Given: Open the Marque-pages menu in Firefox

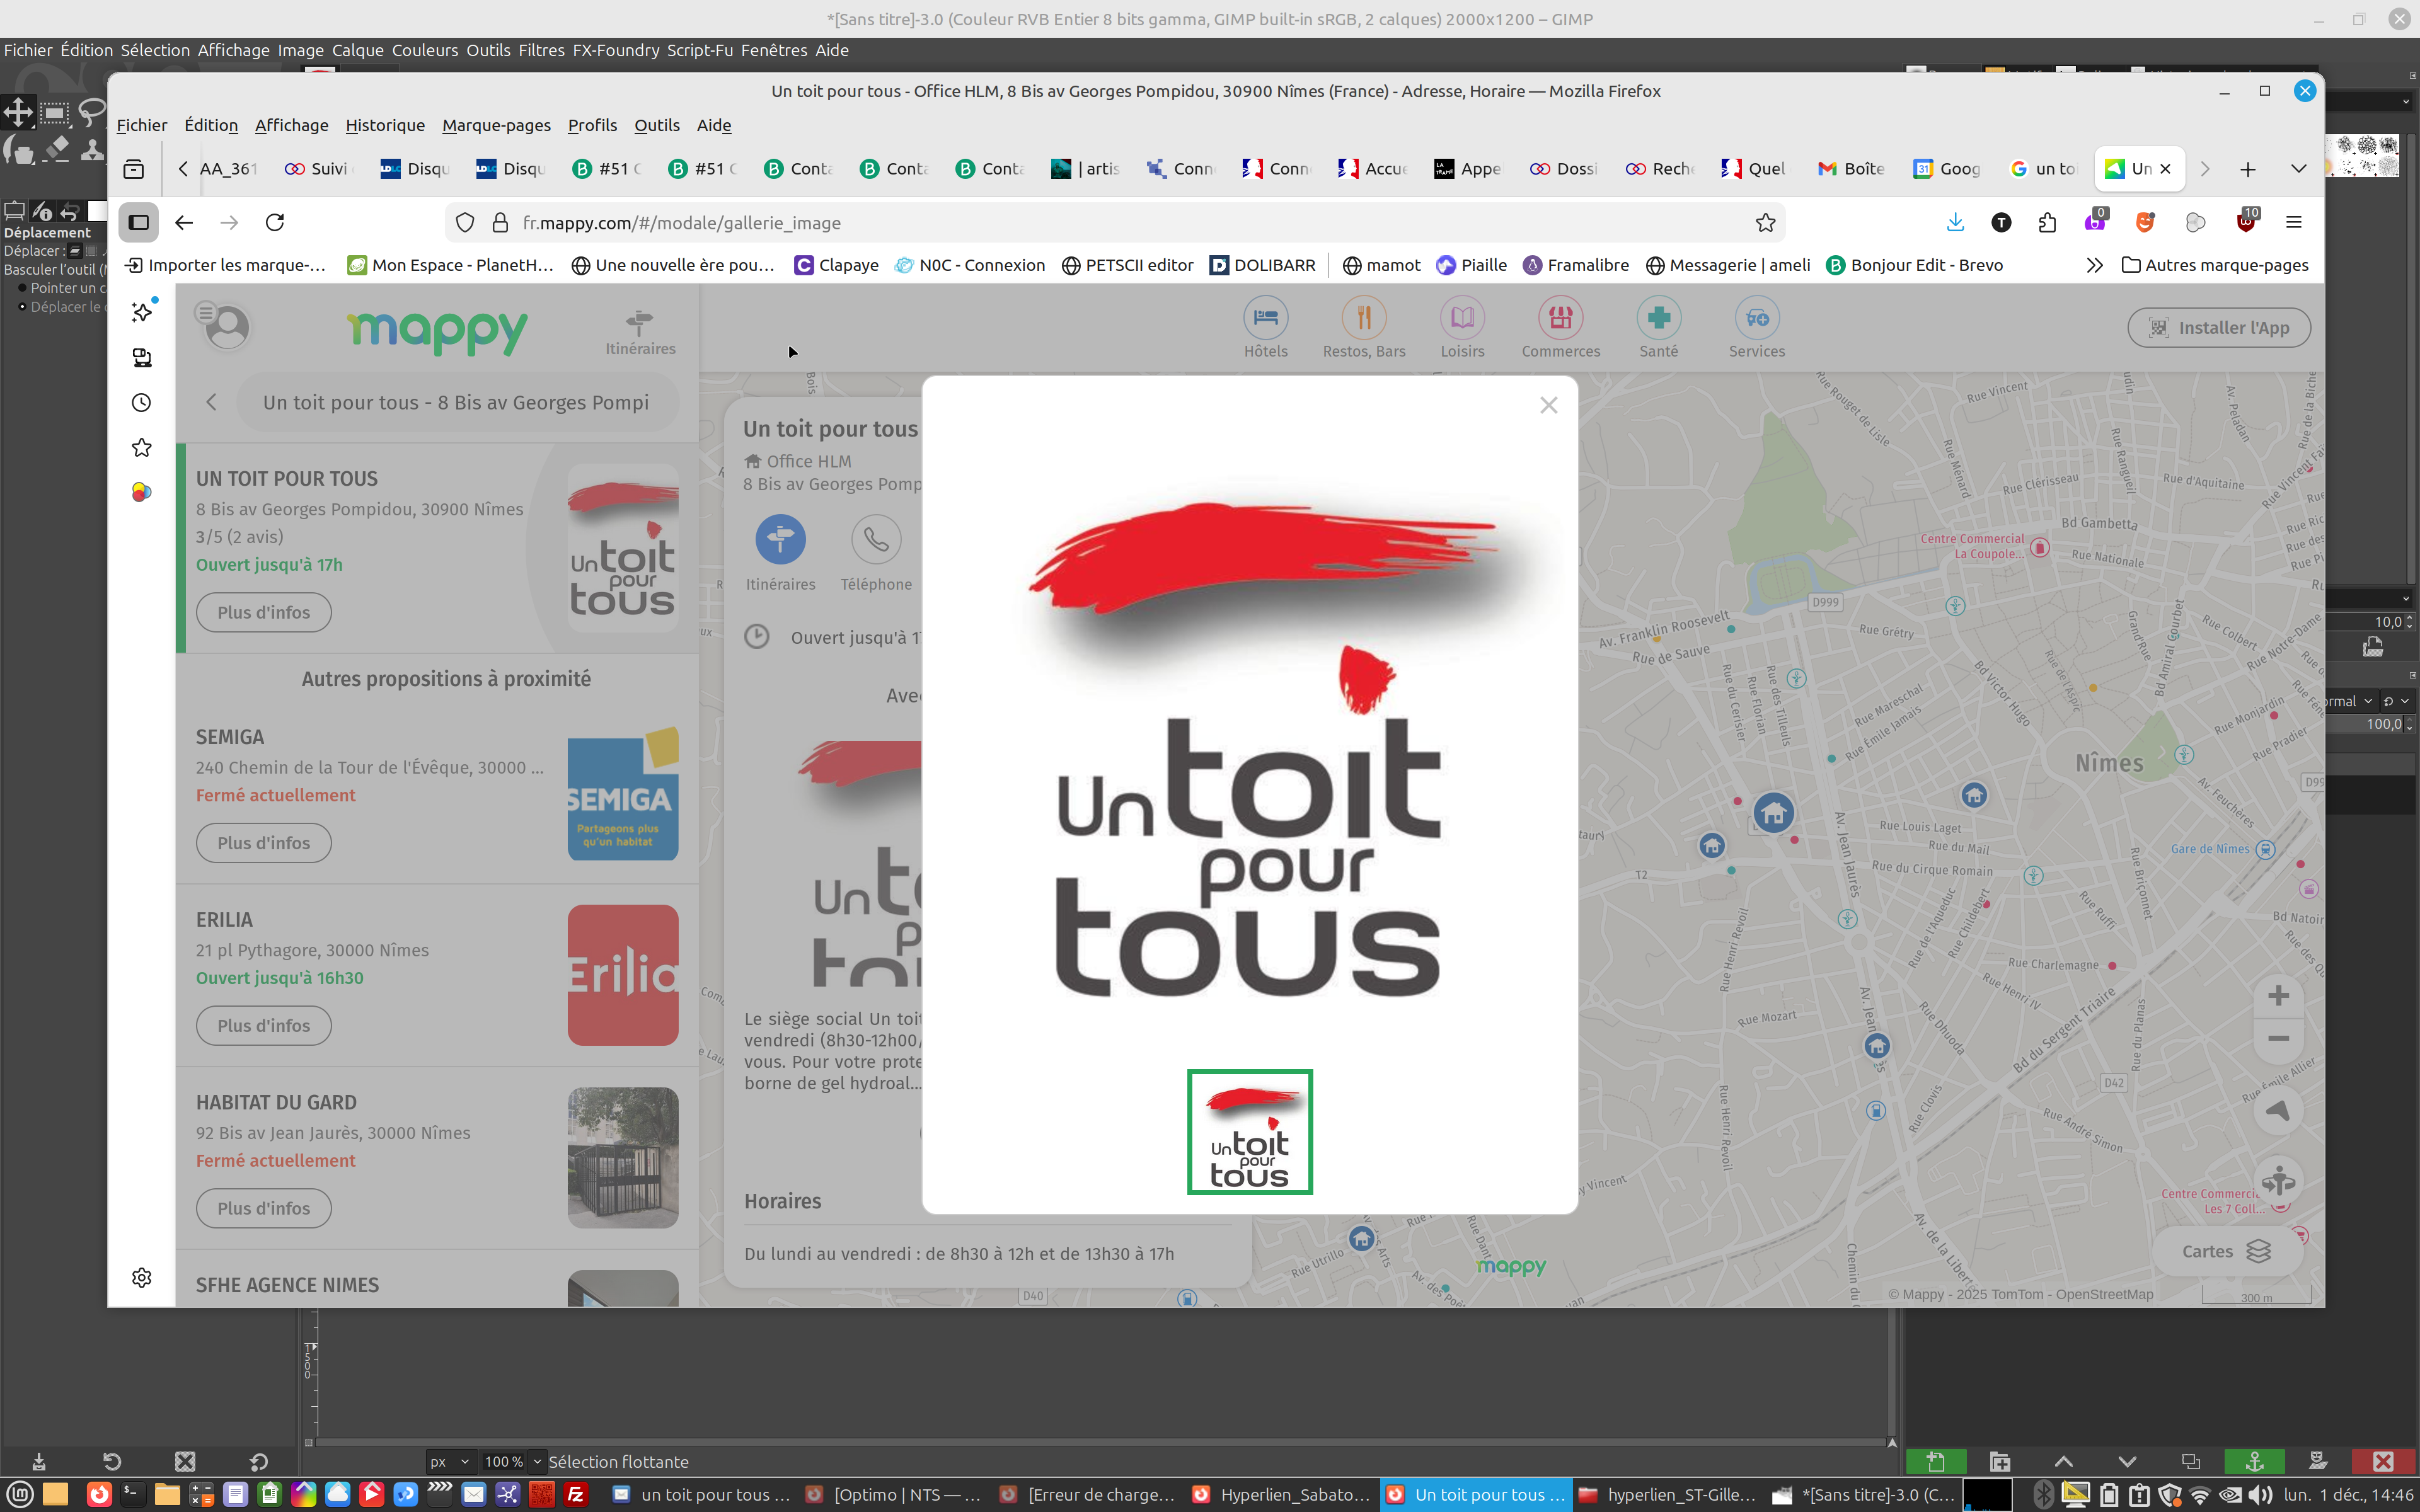Looking at the screenshot, I should (x=496, y=125).
